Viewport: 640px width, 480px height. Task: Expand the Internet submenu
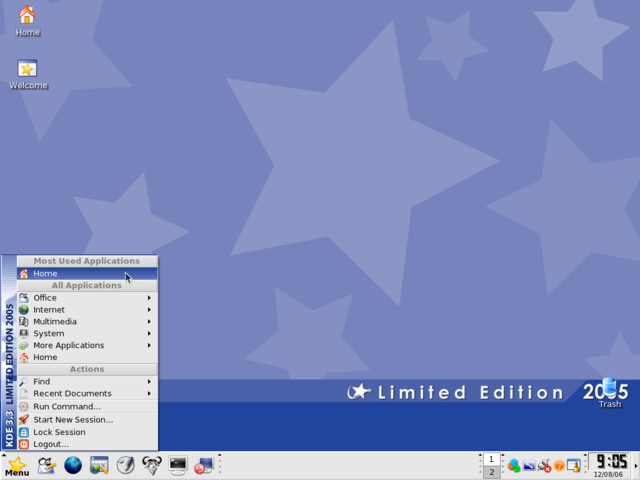[x=87, y=309]
